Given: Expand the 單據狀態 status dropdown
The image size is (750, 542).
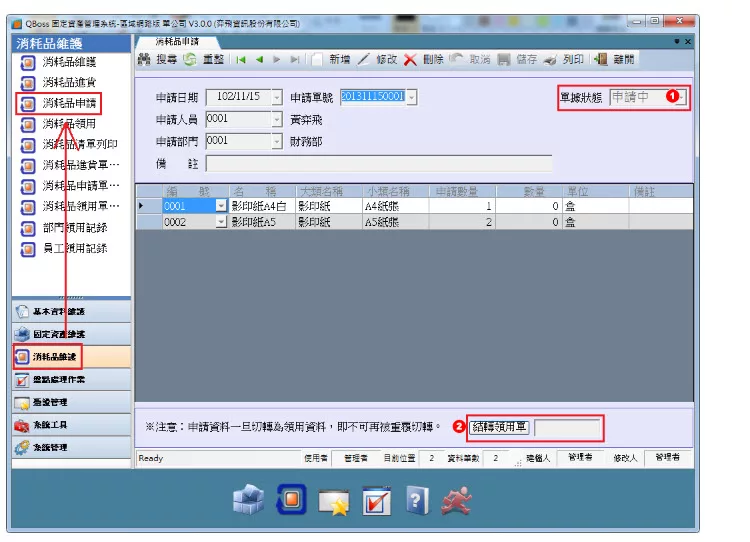Looking at the screenshot, I should point(680,97).
